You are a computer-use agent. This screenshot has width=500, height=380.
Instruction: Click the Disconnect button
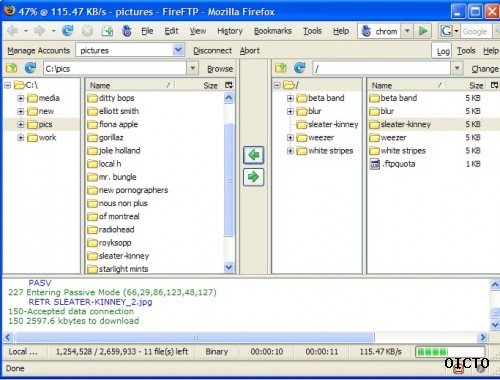click(212, 50)
